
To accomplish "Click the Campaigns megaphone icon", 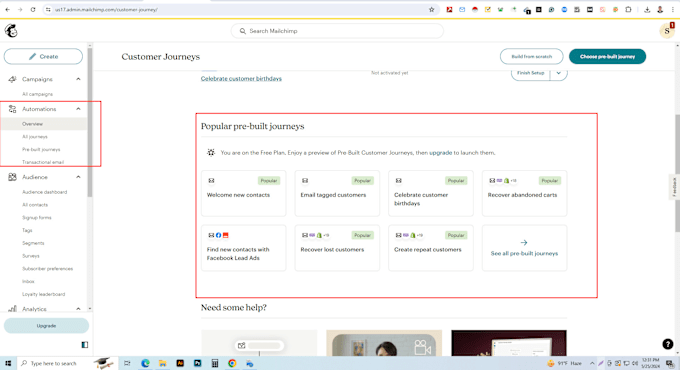I will (12, 79).
